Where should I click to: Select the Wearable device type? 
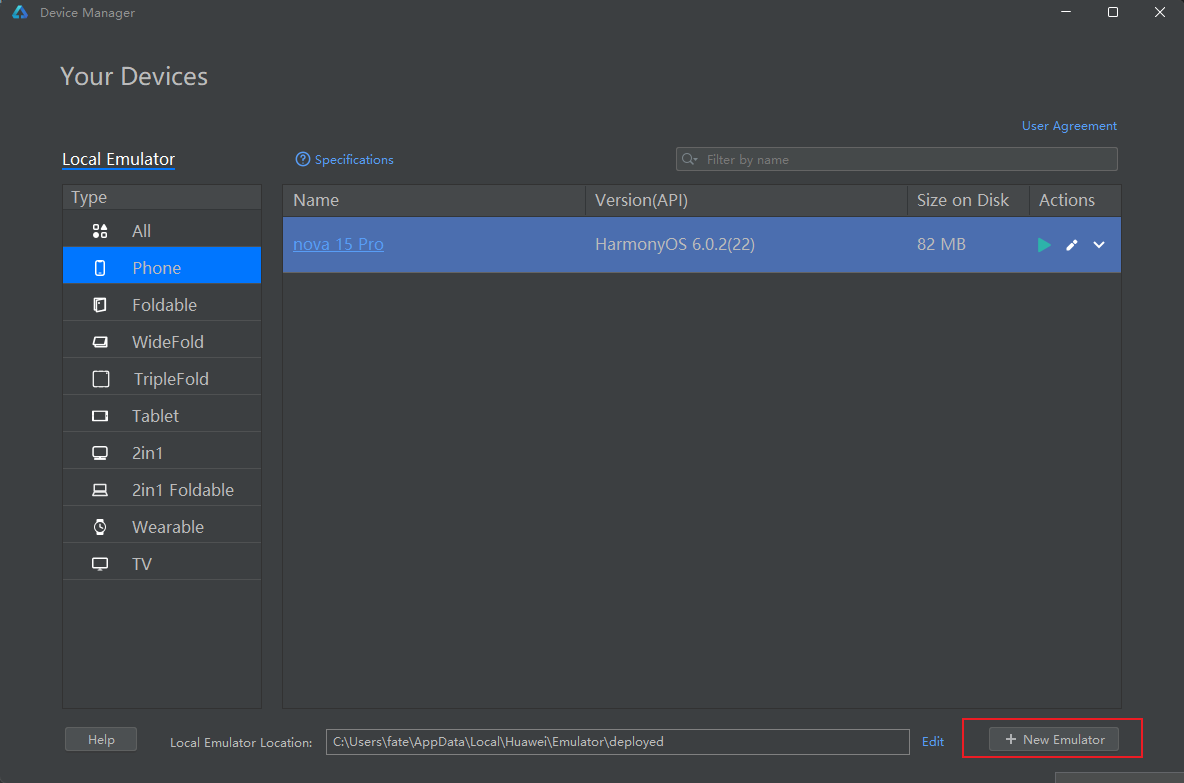pyautogui.click(x=162, y=527)
